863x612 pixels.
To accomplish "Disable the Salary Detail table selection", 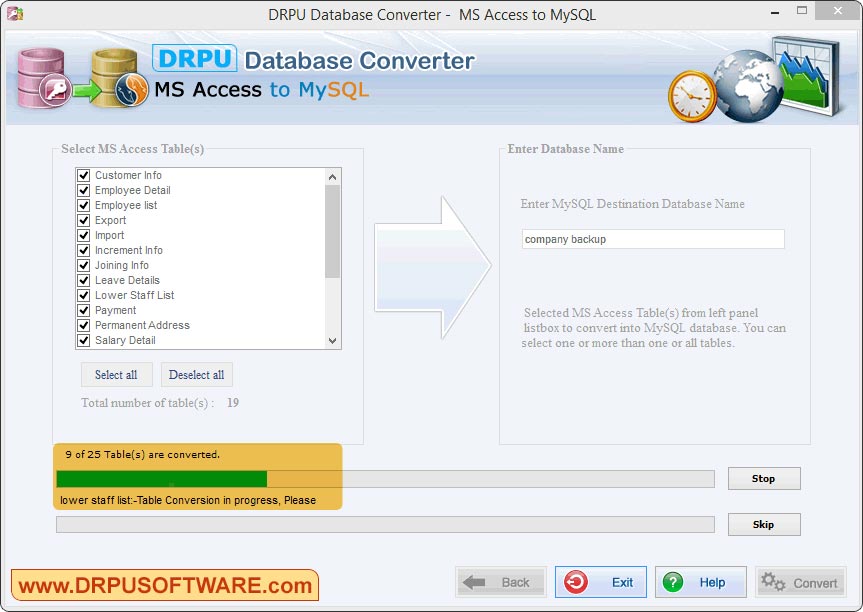I will coord(83,340).
